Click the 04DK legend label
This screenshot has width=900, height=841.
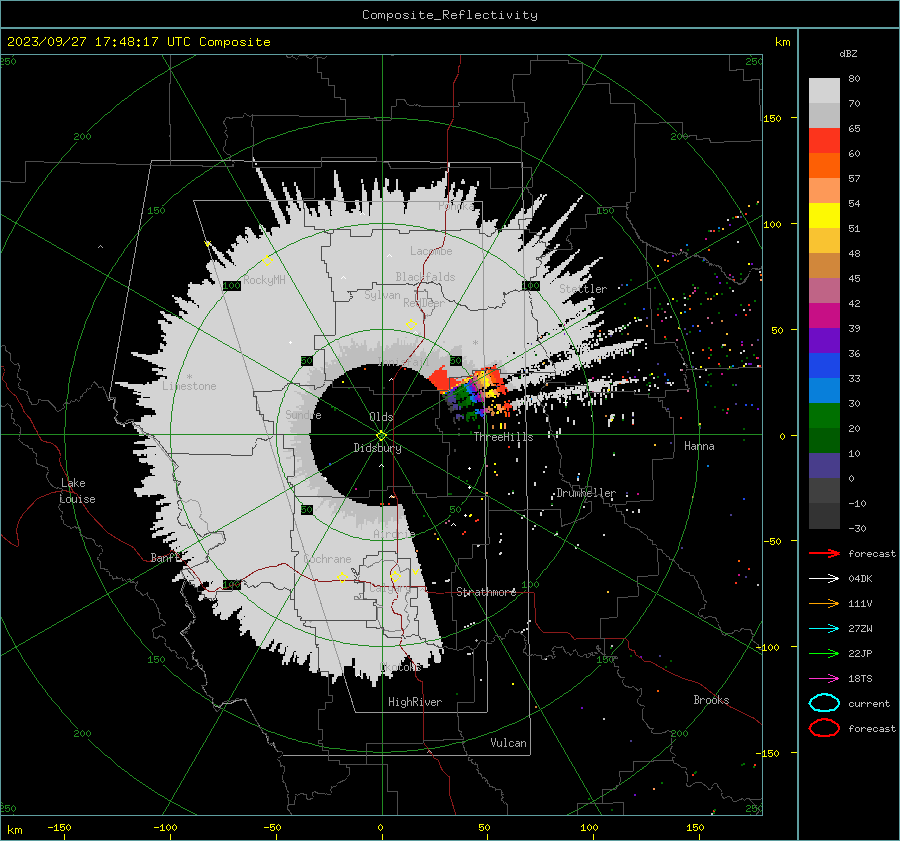860,579
